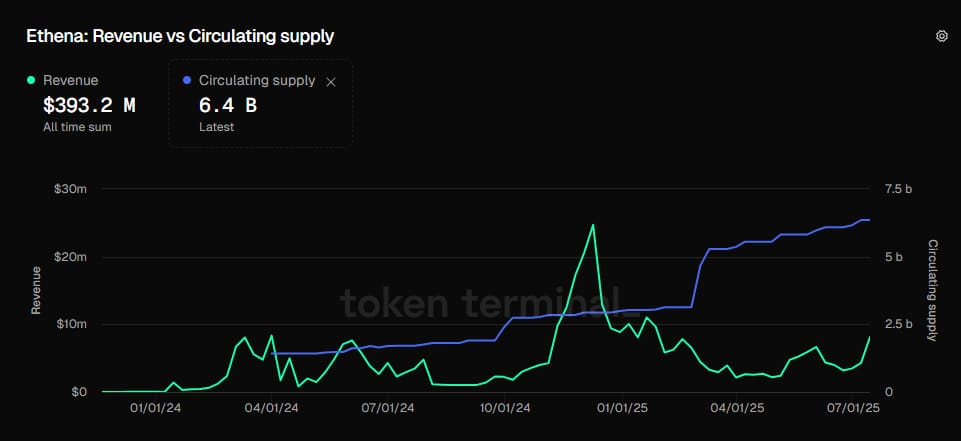Toggle the Revenue legend label
The image size is (961, 441).
click(x=70, y=80)
